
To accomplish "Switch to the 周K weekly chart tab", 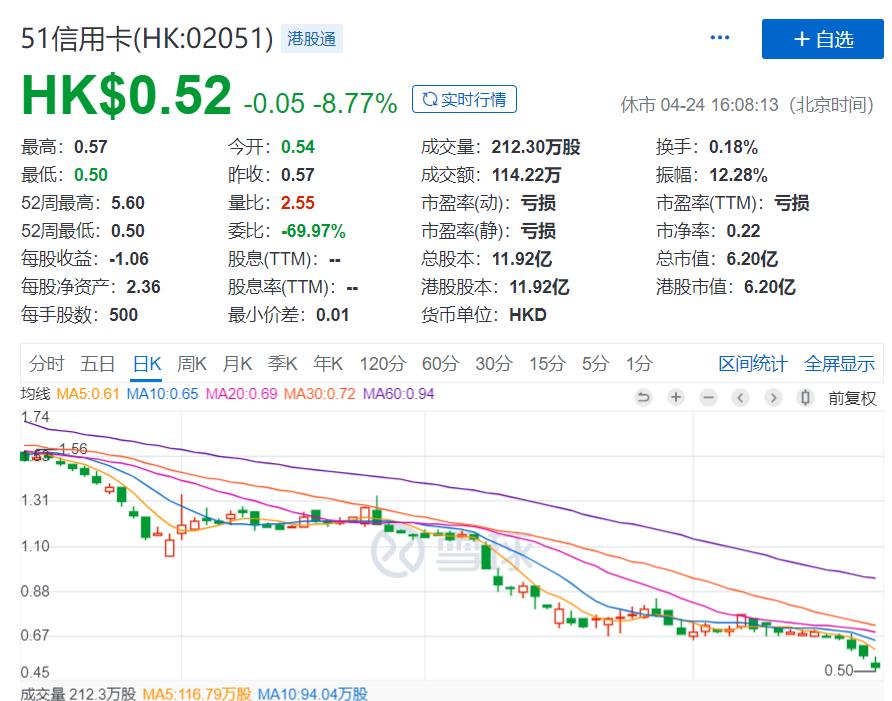I will [x=191, y=364].
